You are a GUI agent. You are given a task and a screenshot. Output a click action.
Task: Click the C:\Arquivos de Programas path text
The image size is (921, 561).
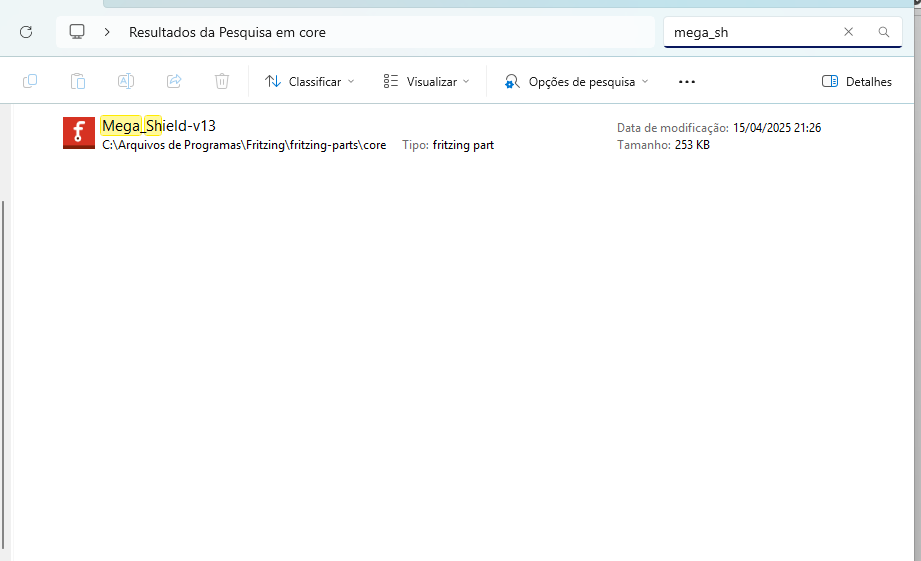click(x=244, y=145)
